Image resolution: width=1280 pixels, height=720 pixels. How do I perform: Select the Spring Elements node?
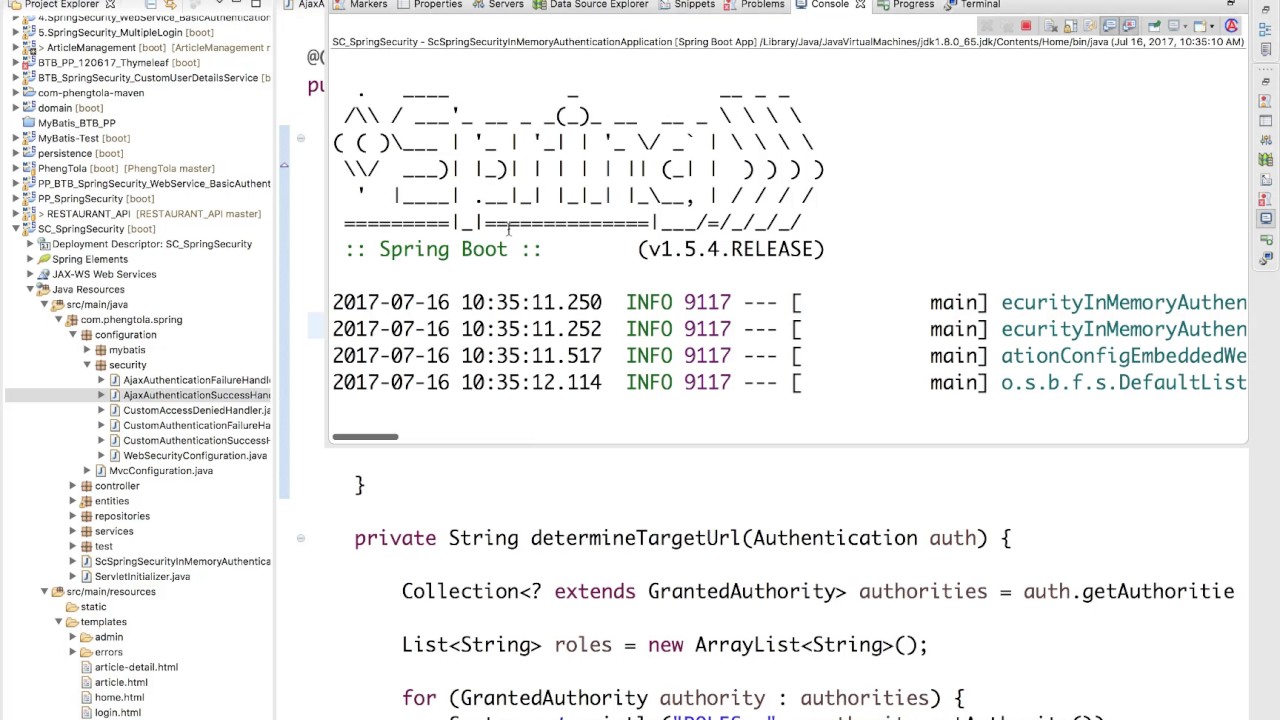coord(89,259)
